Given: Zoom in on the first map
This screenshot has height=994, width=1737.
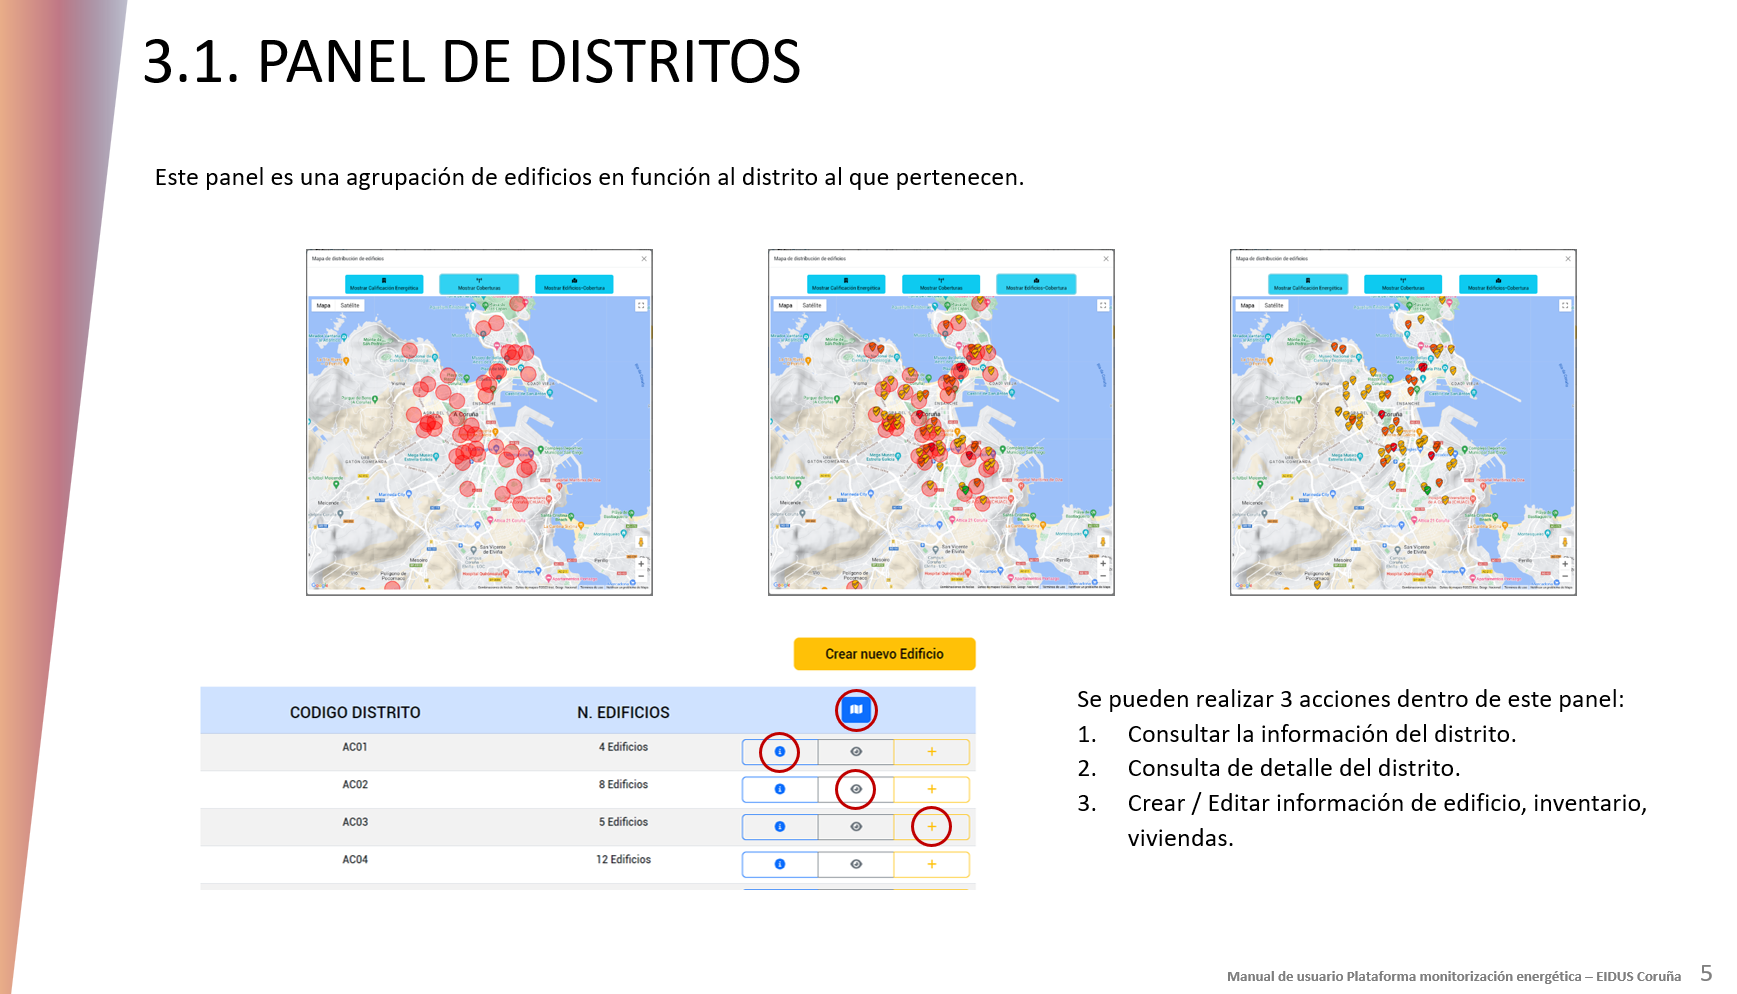Looking at the screenshot, I should [641, 564].
